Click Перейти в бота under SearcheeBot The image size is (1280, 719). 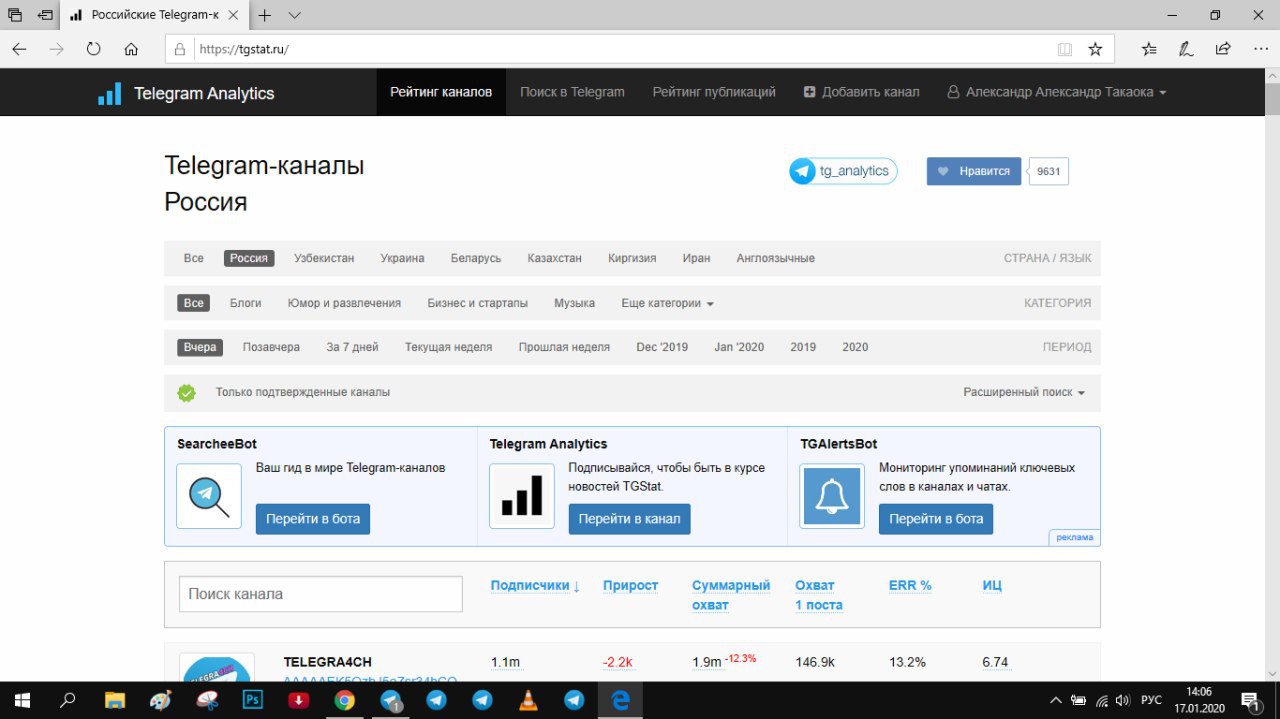tap(313, 519)
